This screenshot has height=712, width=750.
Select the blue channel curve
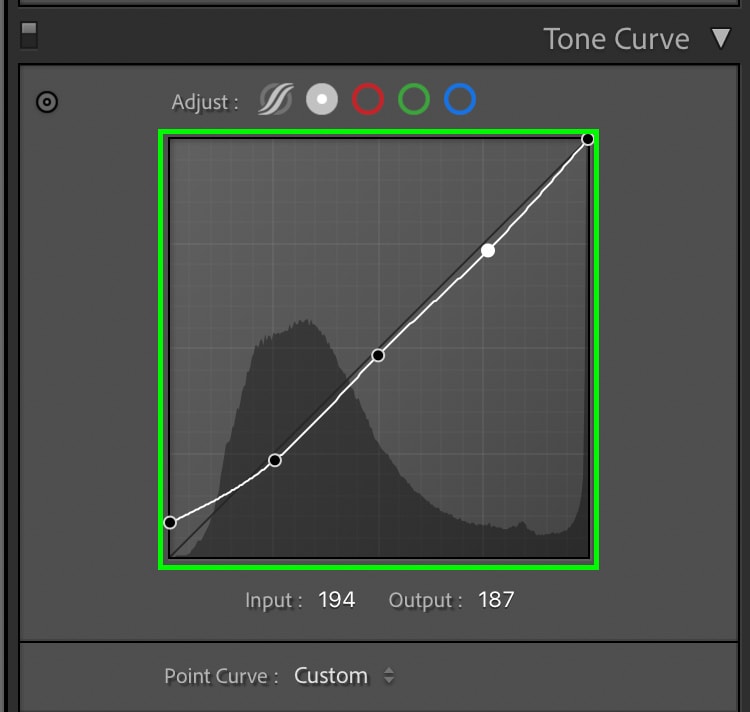[x=460, y=99]
